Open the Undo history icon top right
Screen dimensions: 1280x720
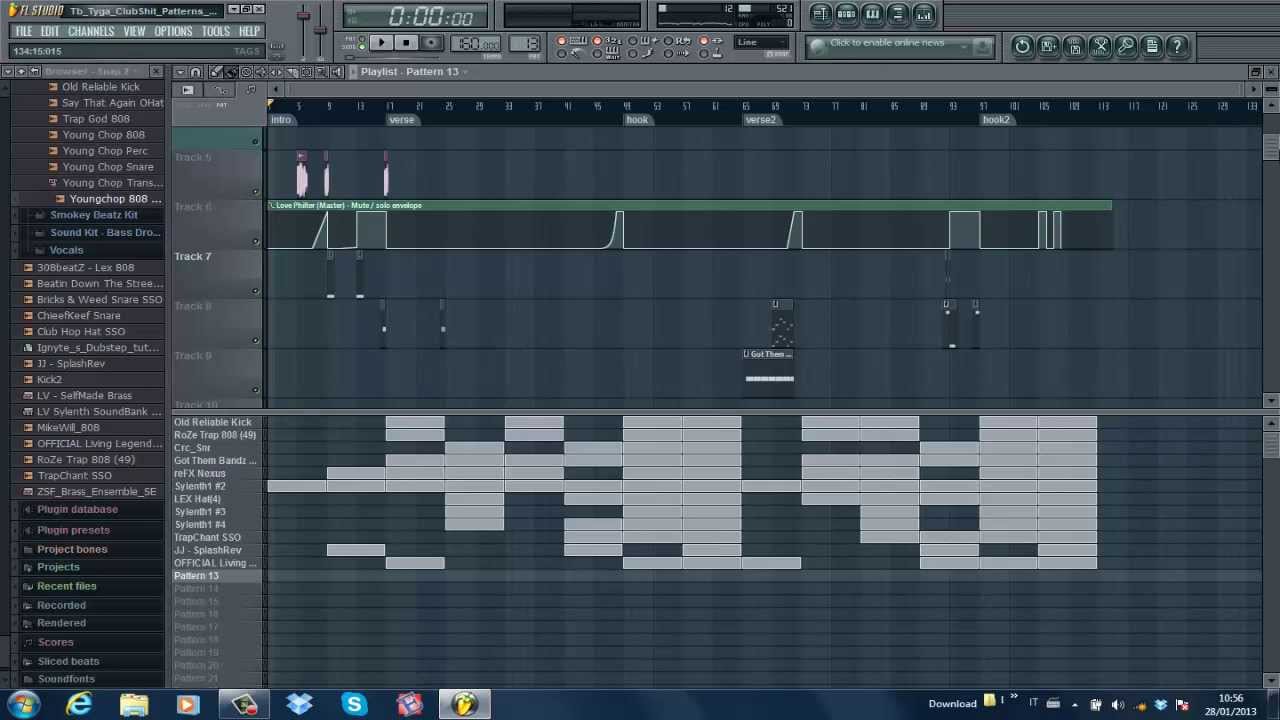[1023, 47]
